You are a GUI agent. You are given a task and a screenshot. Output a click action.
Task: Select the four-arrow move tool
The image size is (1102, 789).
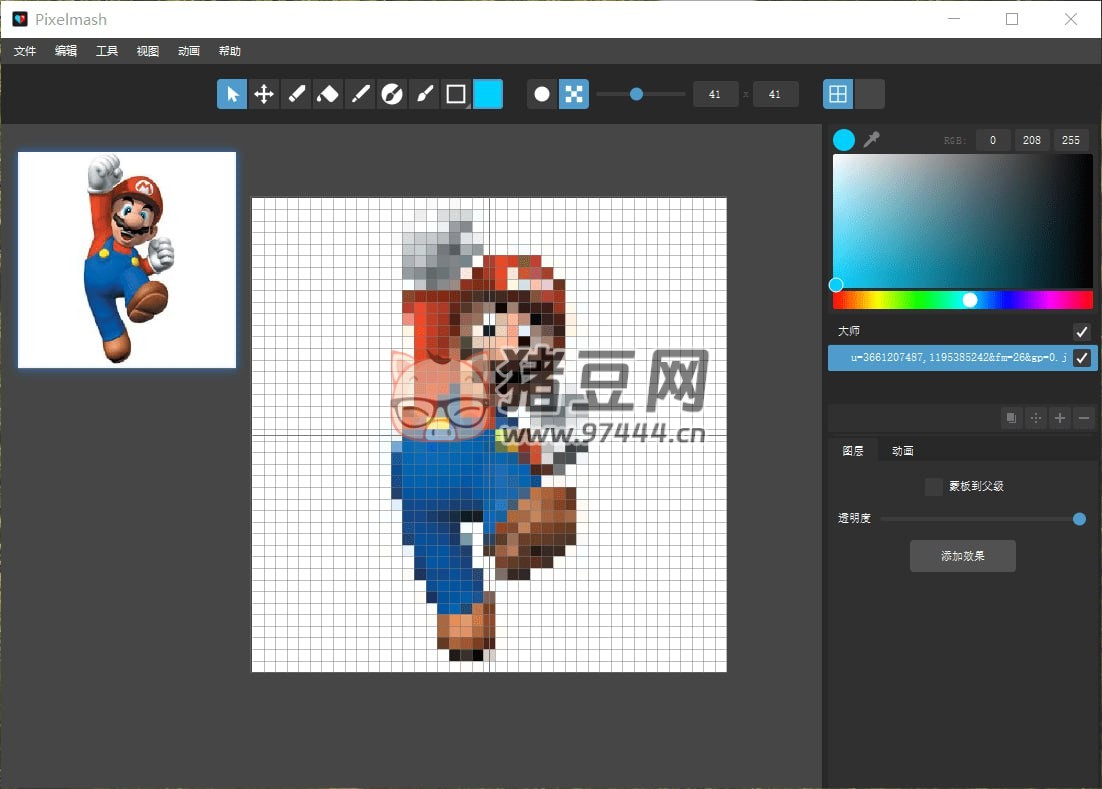(264, 94)
